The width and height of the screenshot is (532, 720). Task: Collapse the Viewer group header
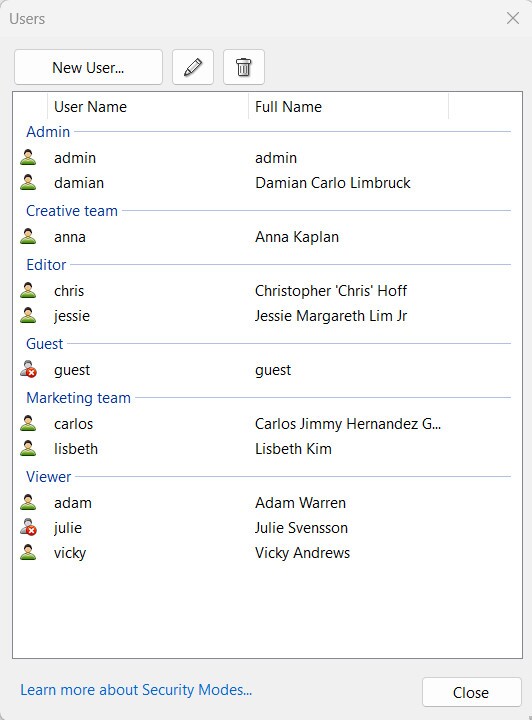point(49,477)
